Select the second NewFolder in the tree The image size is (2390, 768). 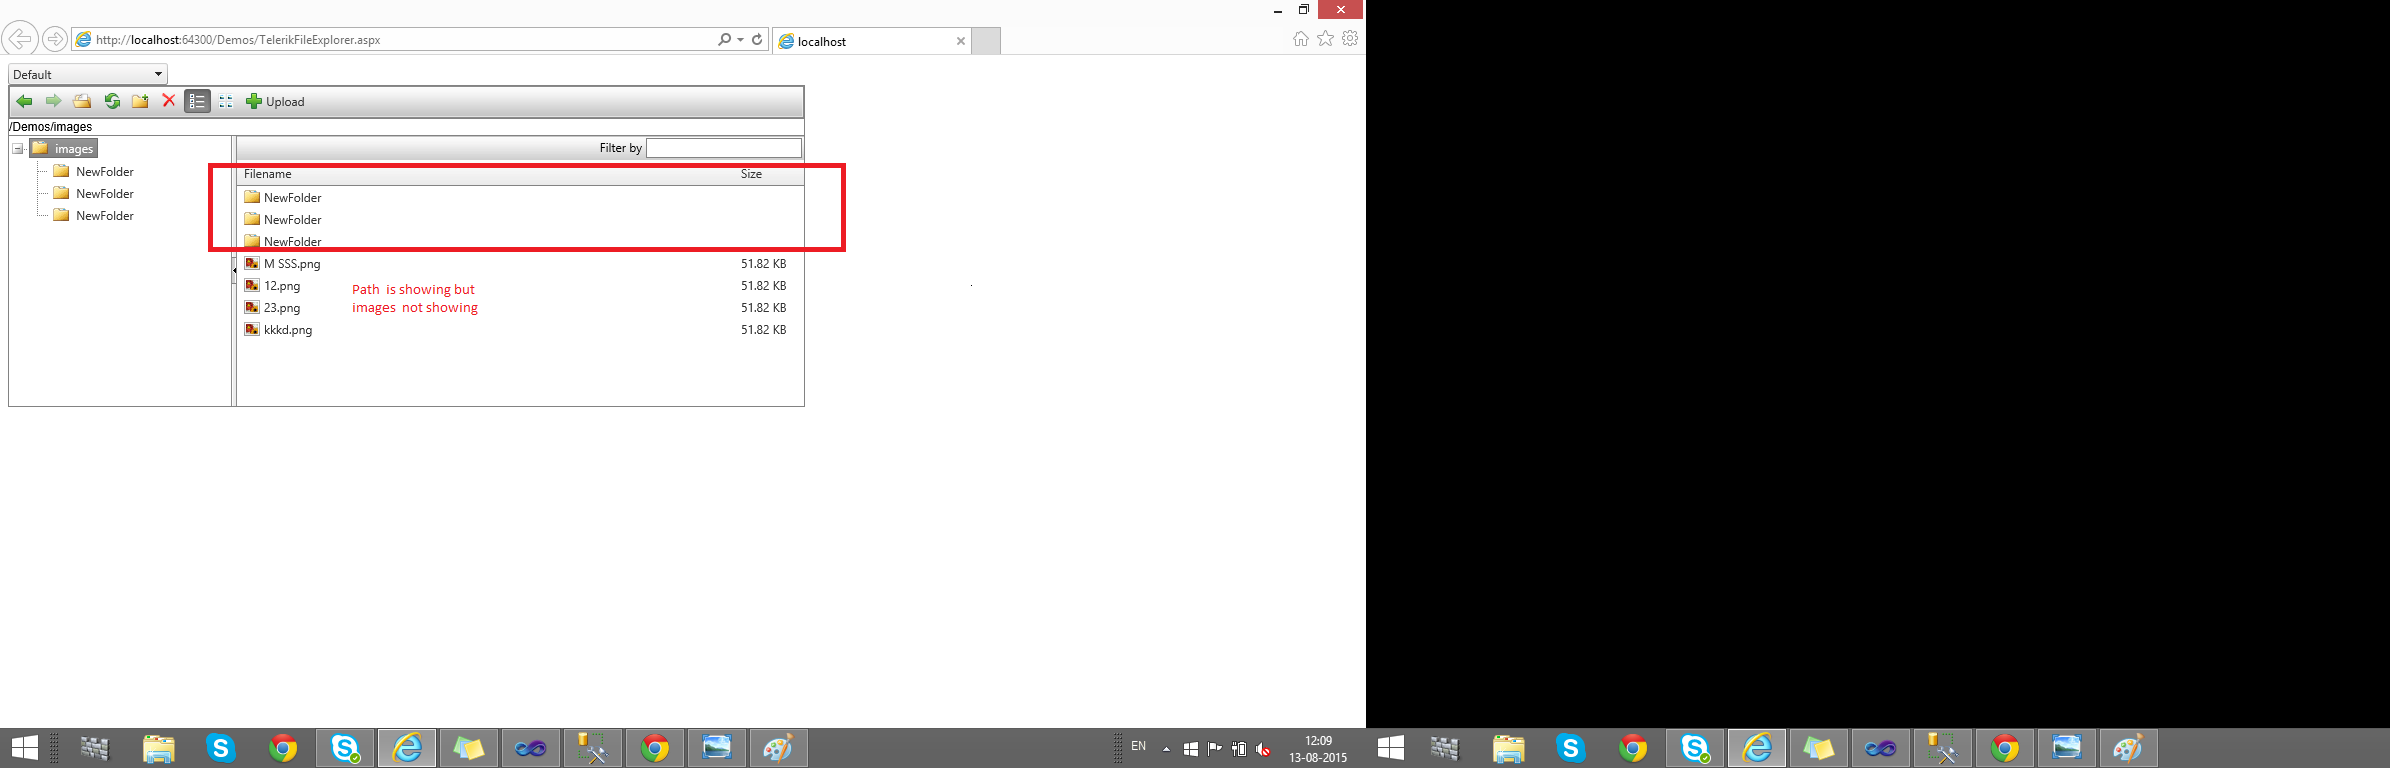104,193
